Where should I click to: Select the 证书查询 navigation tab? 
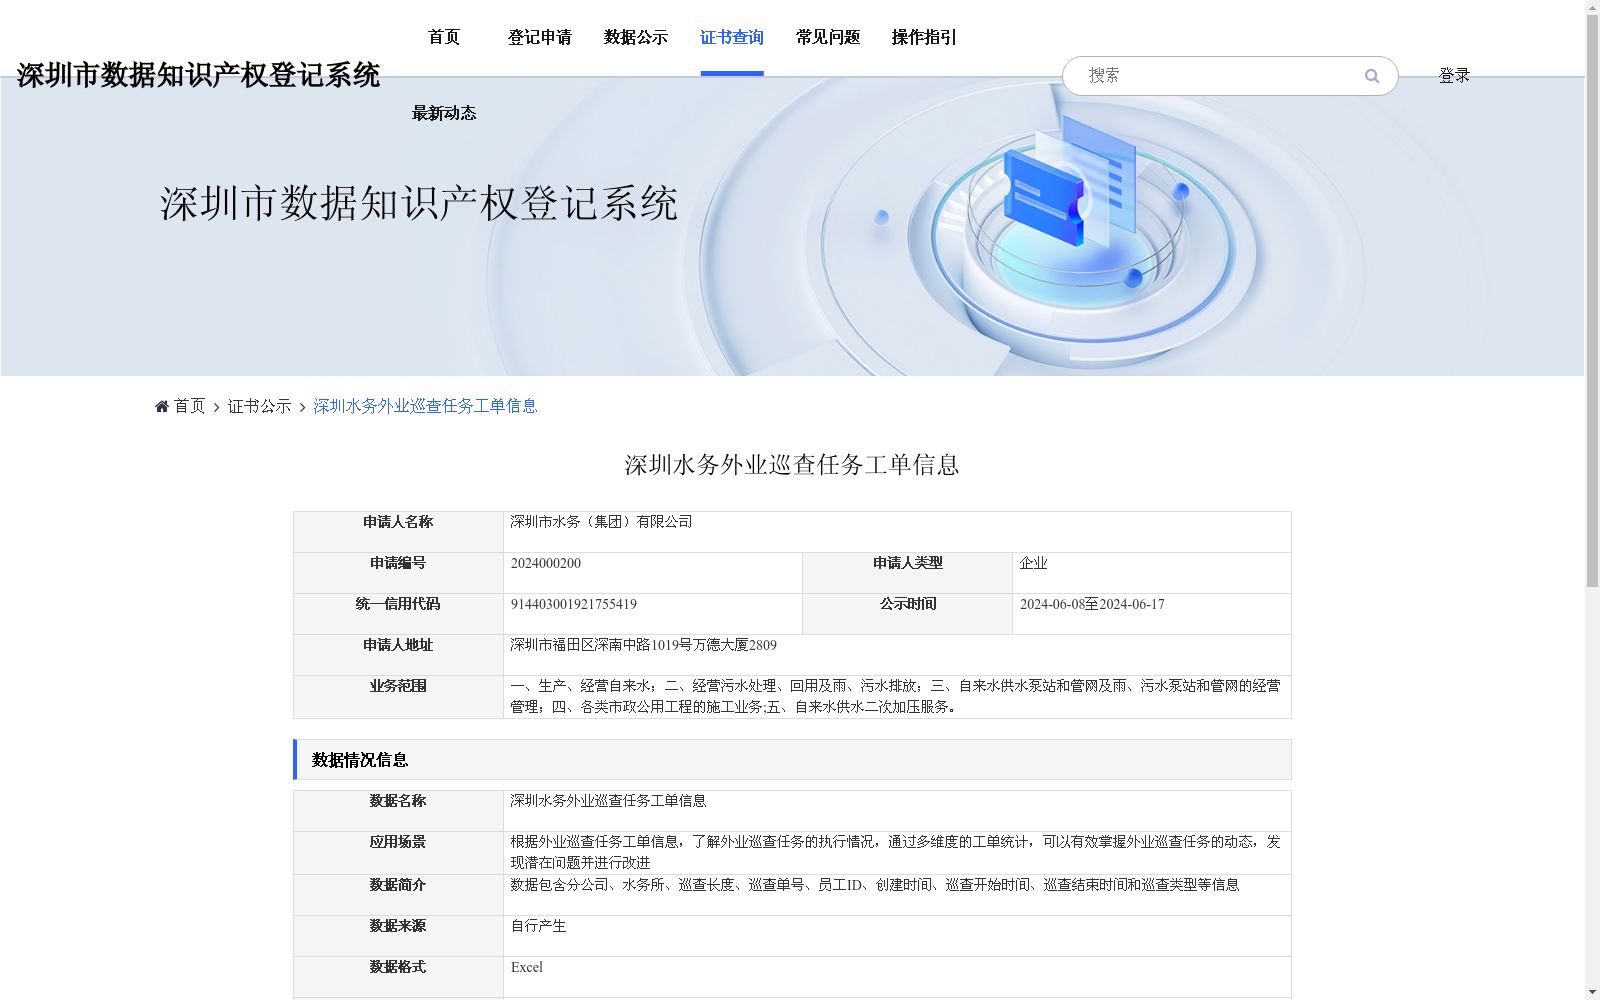732,37
